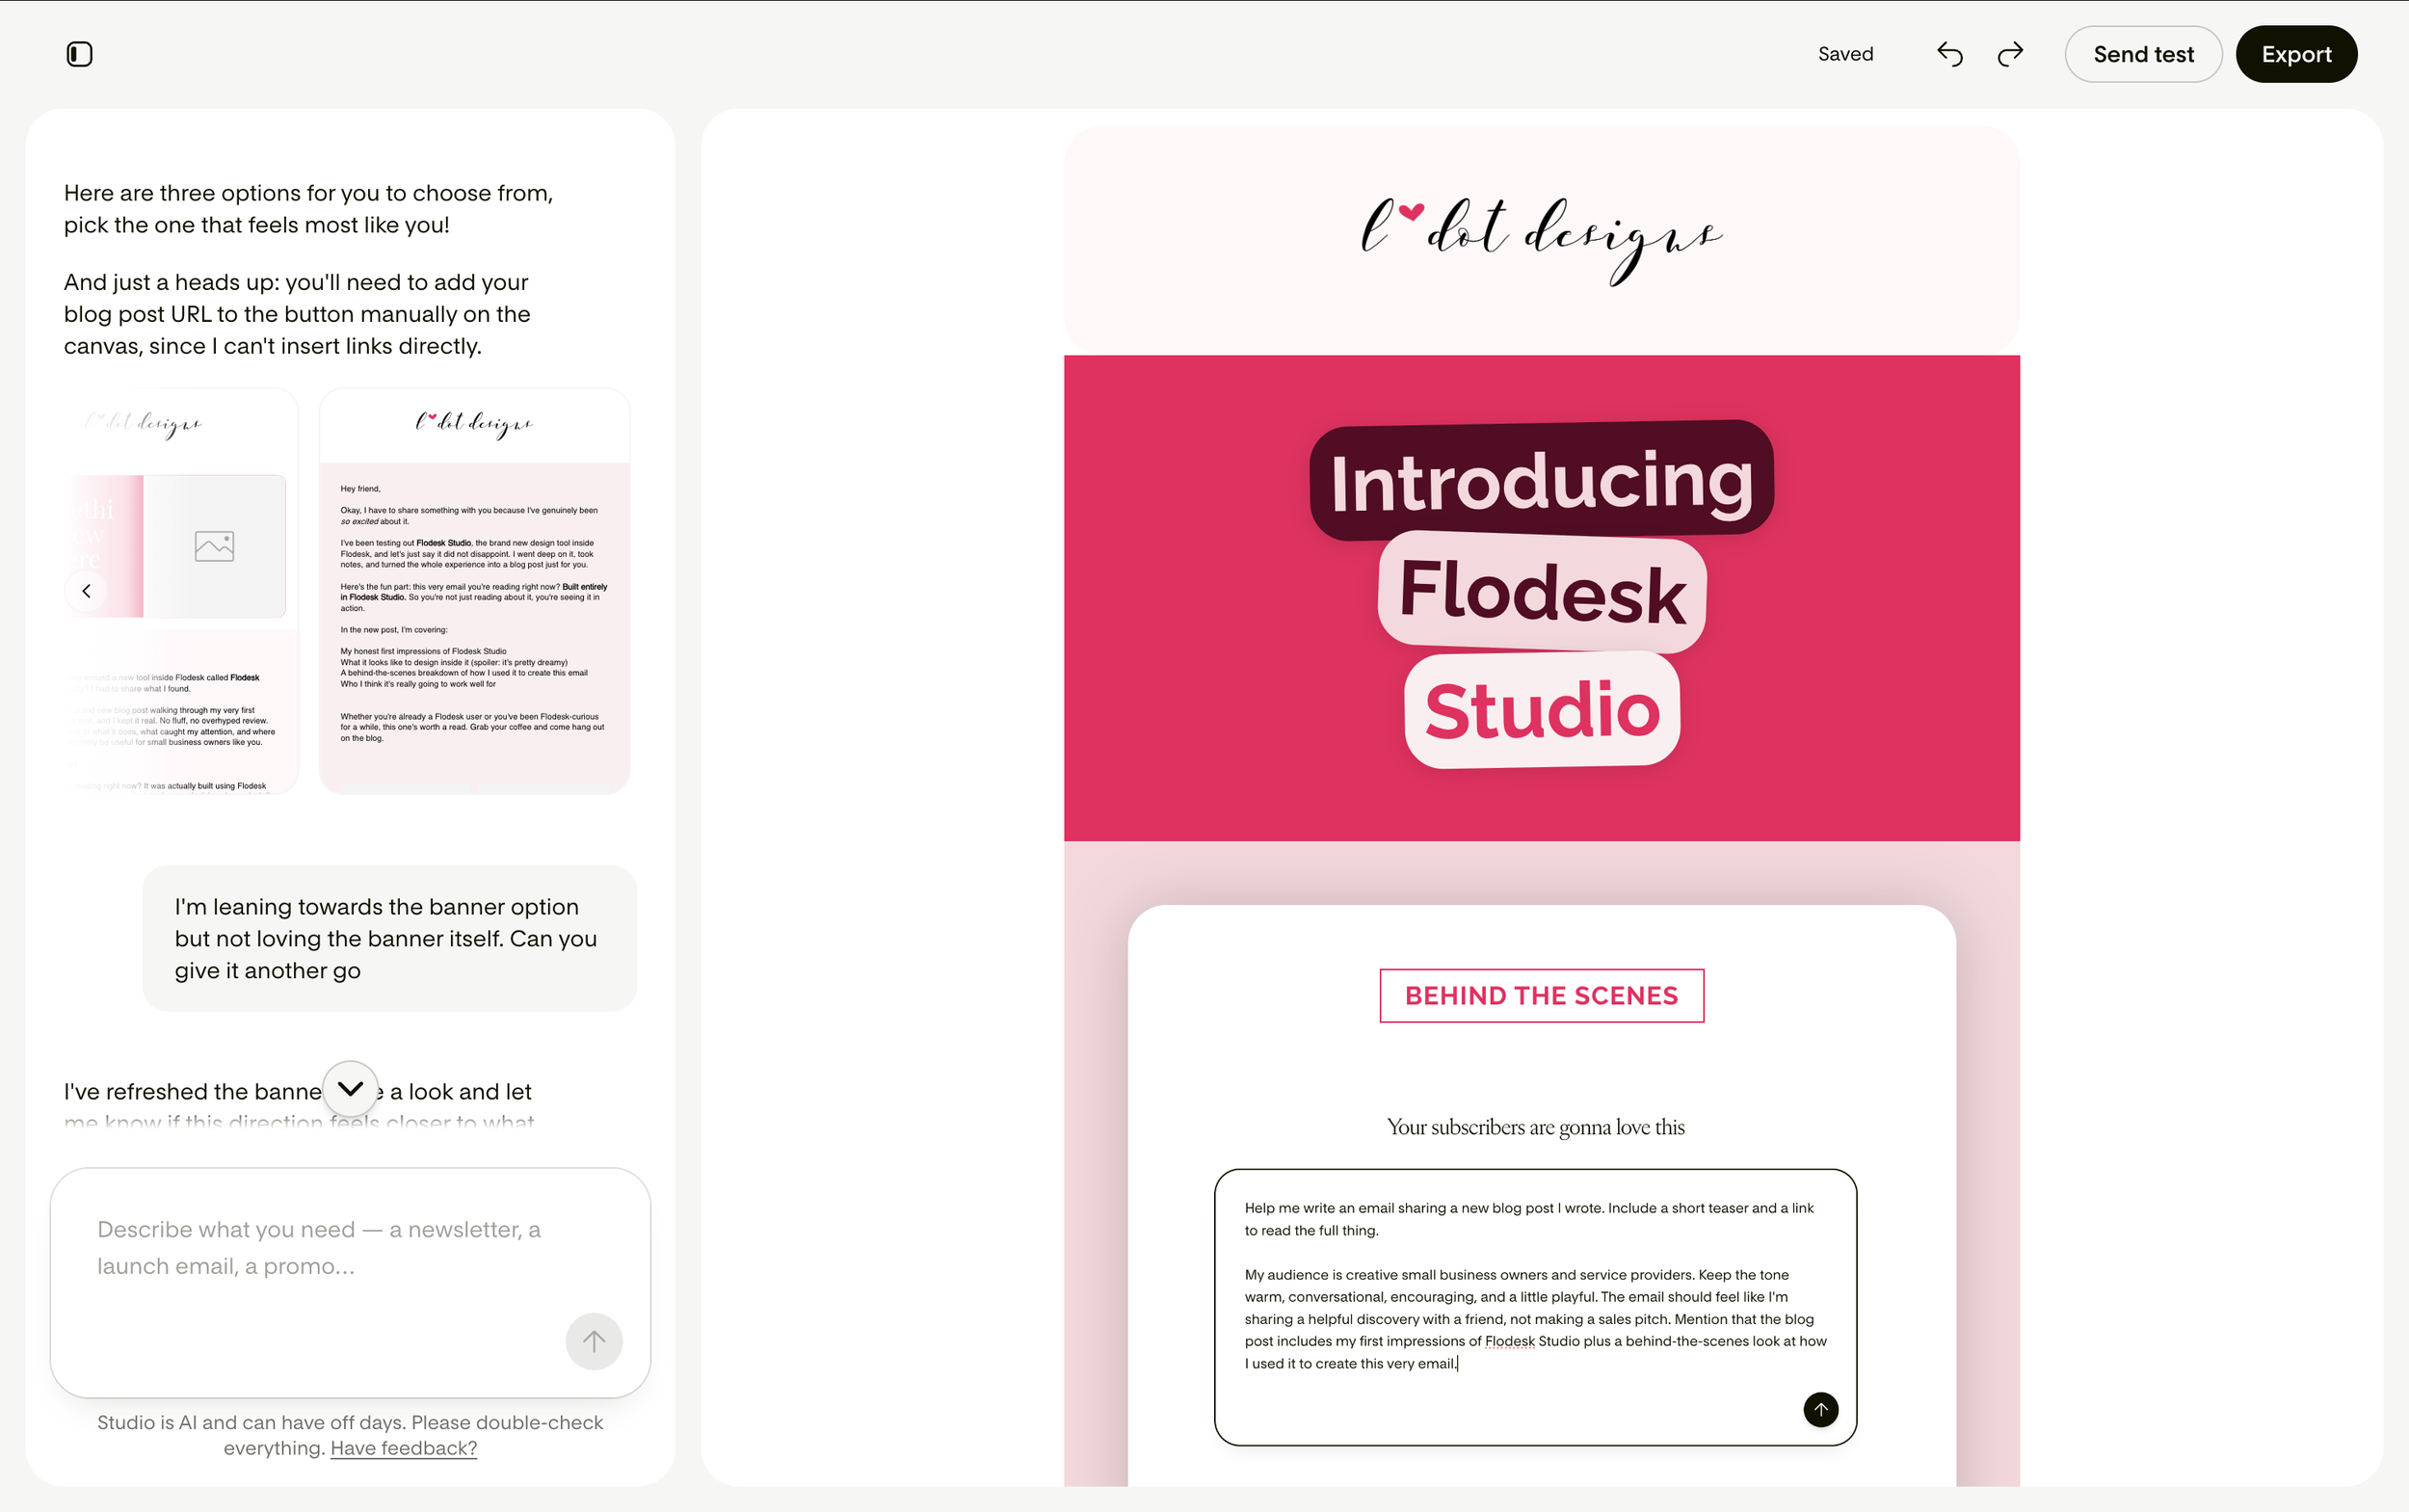The height and width of the screenshot is (1512, 2409).
Task: Select the Introducing banner text block
Action: (x=1541, y=481)
